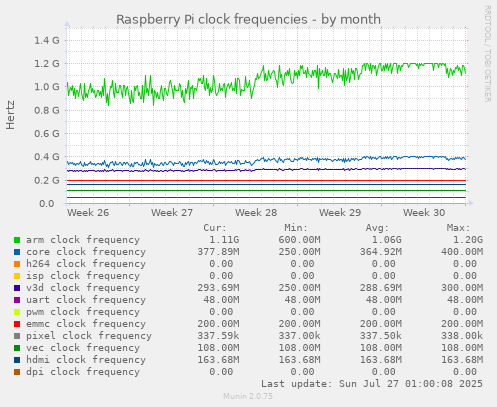Select the 'v3d clock frequency' legend label
Image resolution: width=497 pixels, height=407 pixels.
pos(83,288)
